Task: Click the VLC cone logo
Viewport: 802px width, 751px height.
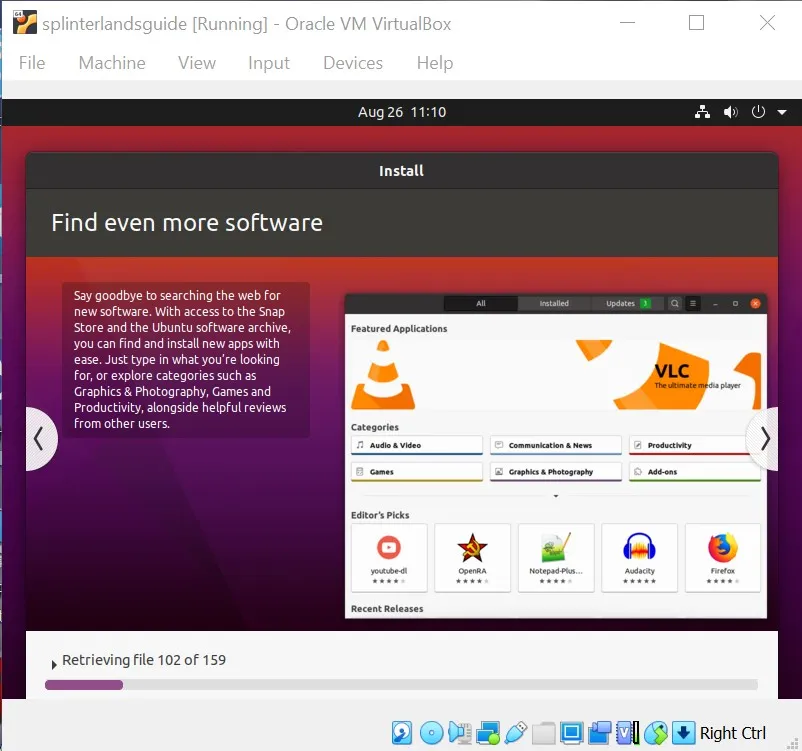Action: [383, 375]
